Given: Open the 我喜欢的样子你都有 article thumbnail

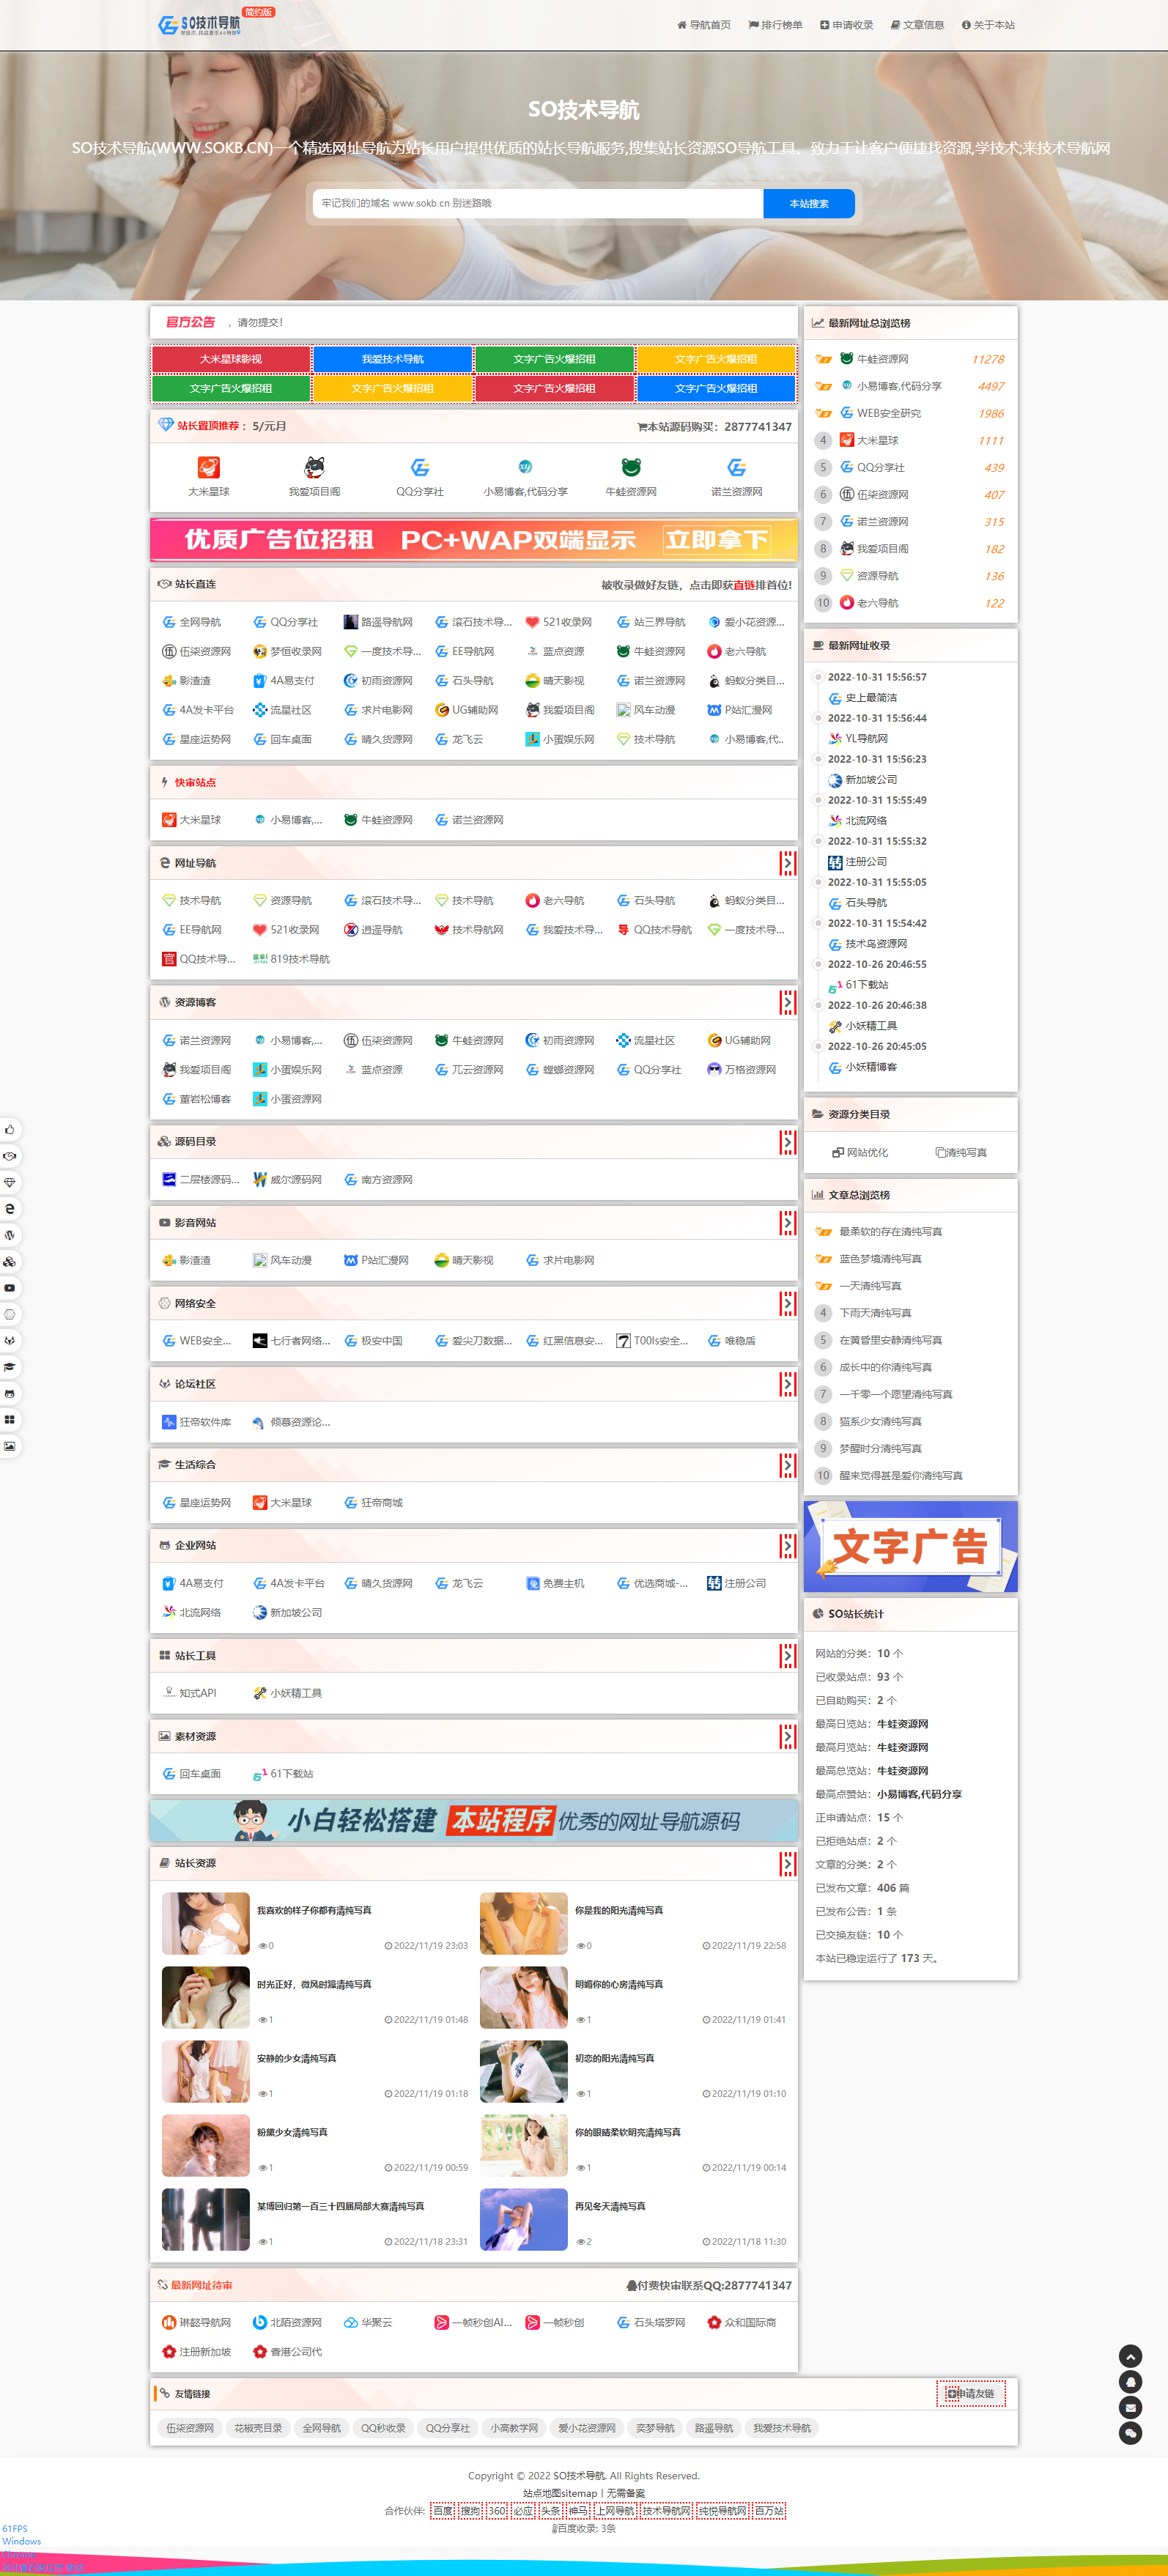Looking at the screenshot, I should (x=206, y=1922).
